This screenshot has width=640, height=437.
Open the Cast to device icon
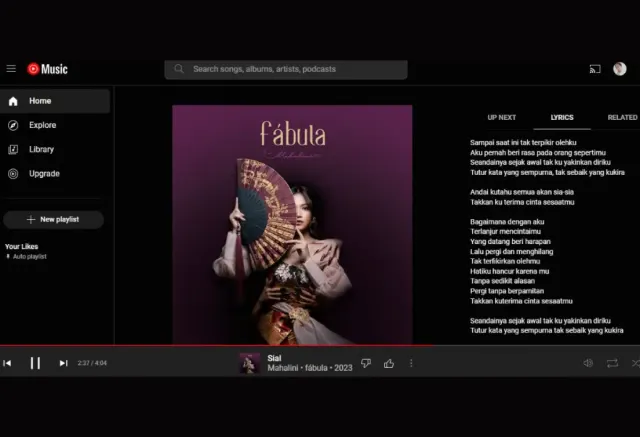(x=595, y=69)
